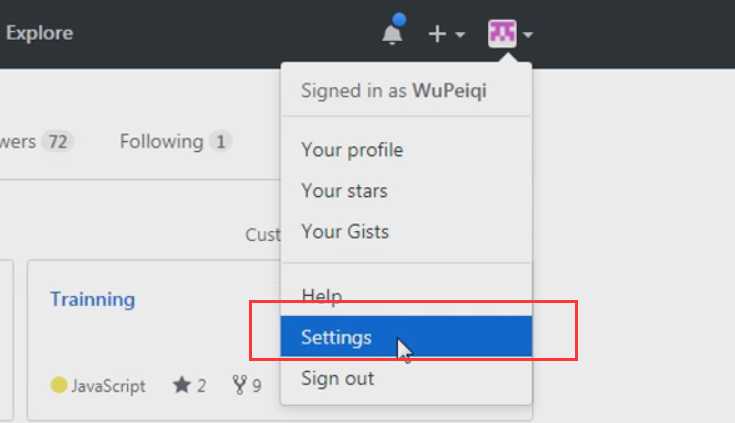Collapse the menu via the avatar caret arrow
The width and height of the screenshot is (735, 423).
click(x=528, y=35)
